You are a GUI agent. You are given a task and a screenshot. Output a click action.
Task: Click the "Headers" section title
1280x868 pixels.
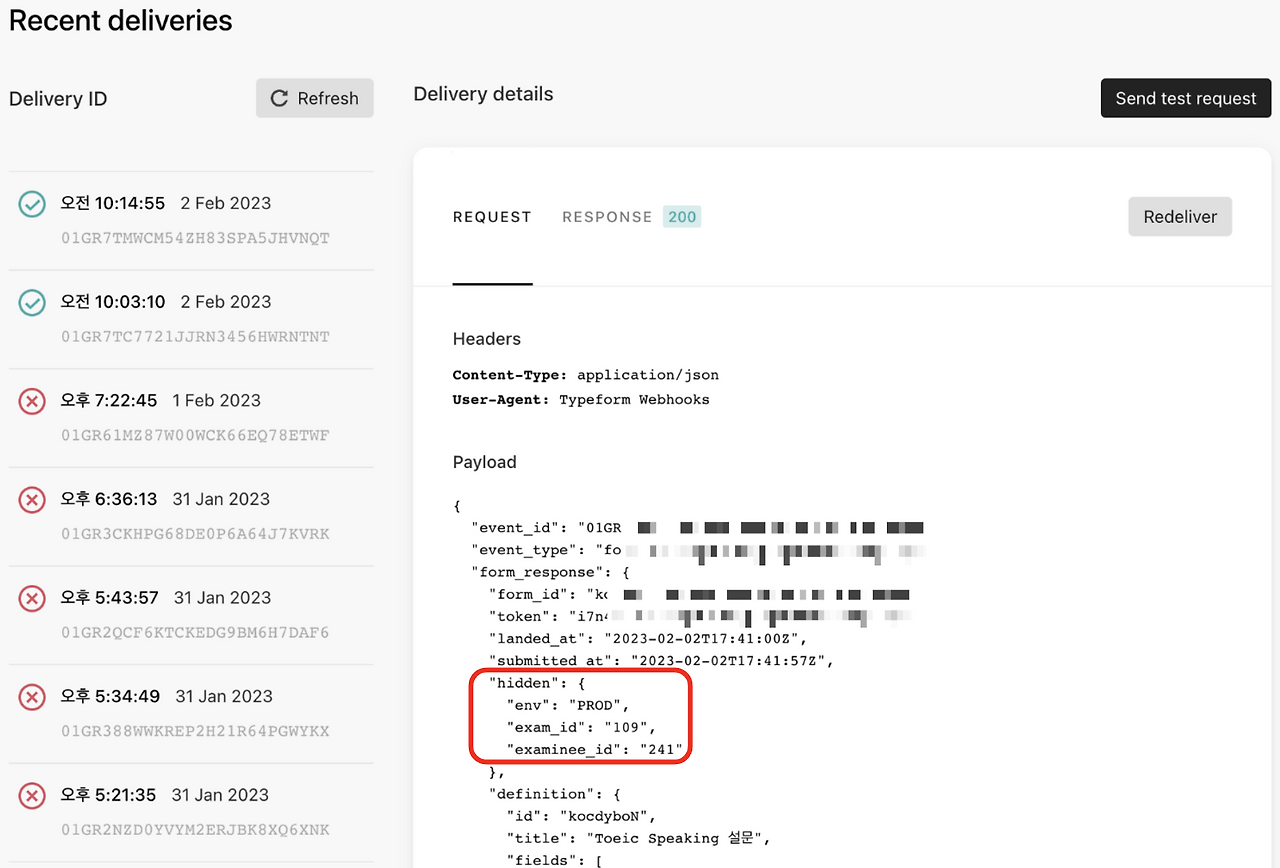(487, 339)
